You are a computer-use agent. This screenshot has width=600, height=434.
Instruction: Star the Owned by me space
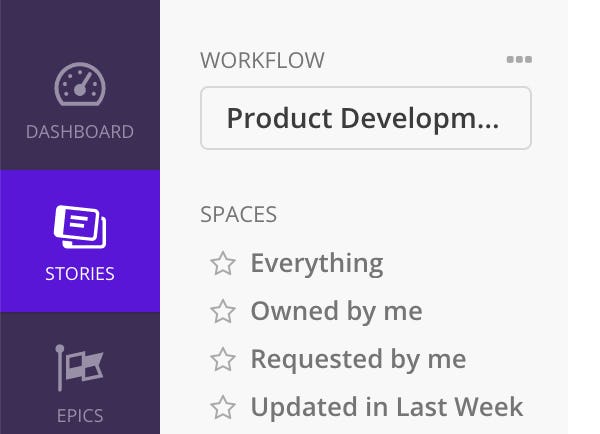click(223, 311)
